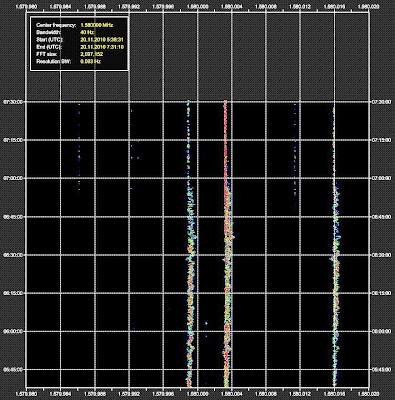Viewport: 395px width, 400px height.
Task: Click the 'Bandwidth:' label in info box
Action: click(48, 33)
